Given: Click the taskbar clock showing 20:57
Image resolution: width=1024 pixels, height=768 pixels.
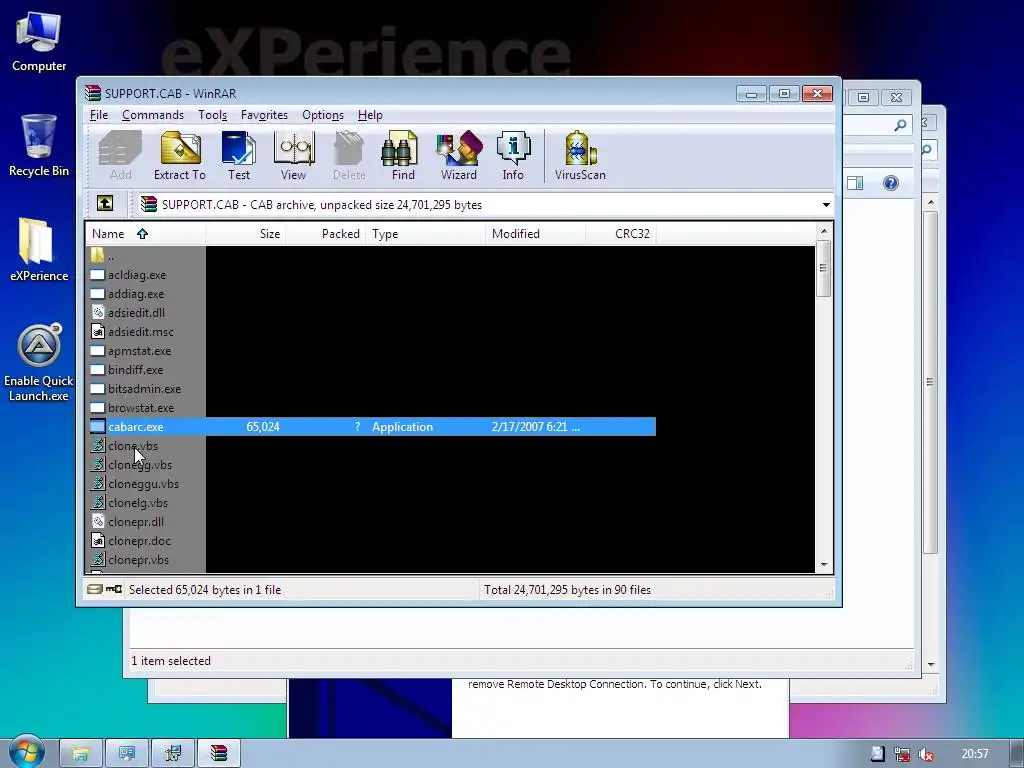Looking at the screenshot, I should point(974,754).
